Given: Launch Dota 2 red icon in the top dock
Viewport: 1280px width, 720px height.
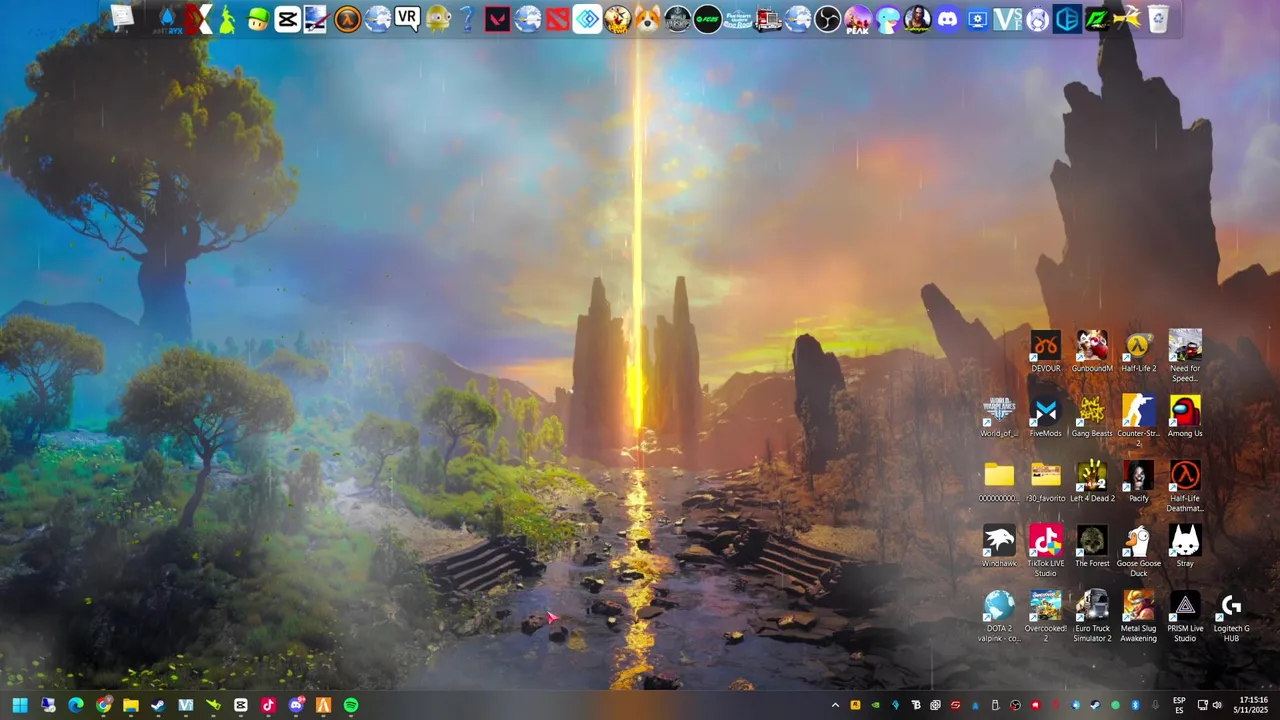Looking at the screenshot, I should coord(557,18).
